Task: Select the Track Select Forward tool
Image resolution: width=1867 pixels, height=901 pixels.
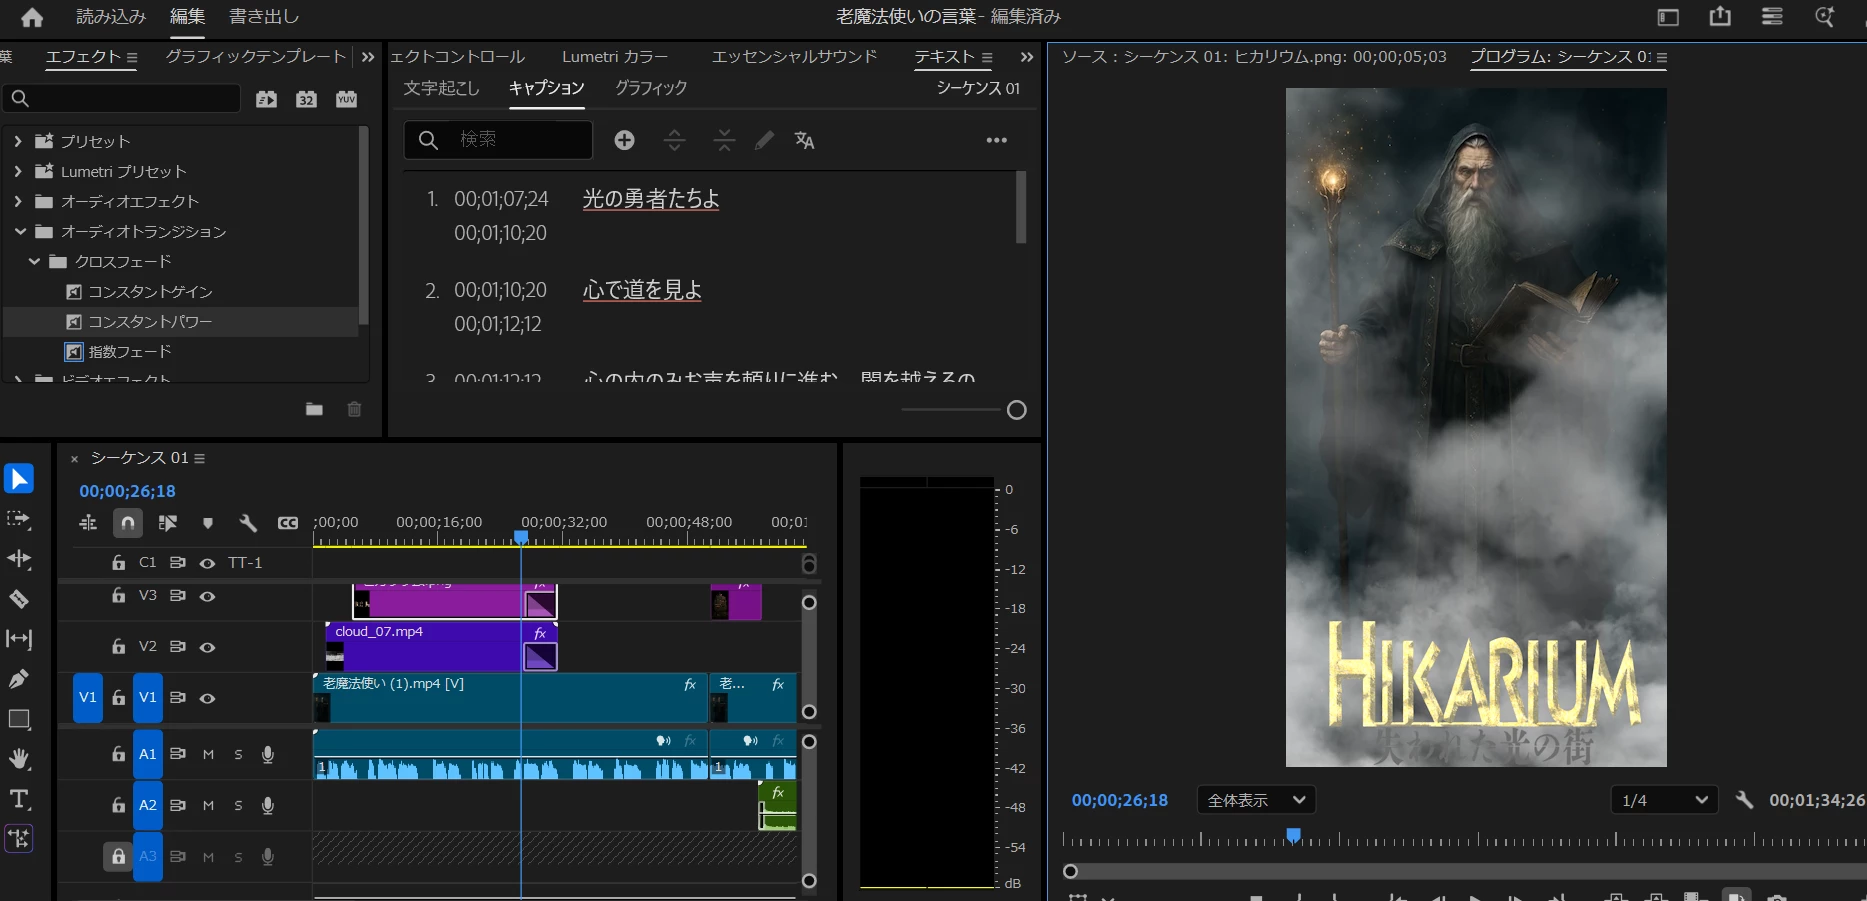Action: tap(19, 519)
